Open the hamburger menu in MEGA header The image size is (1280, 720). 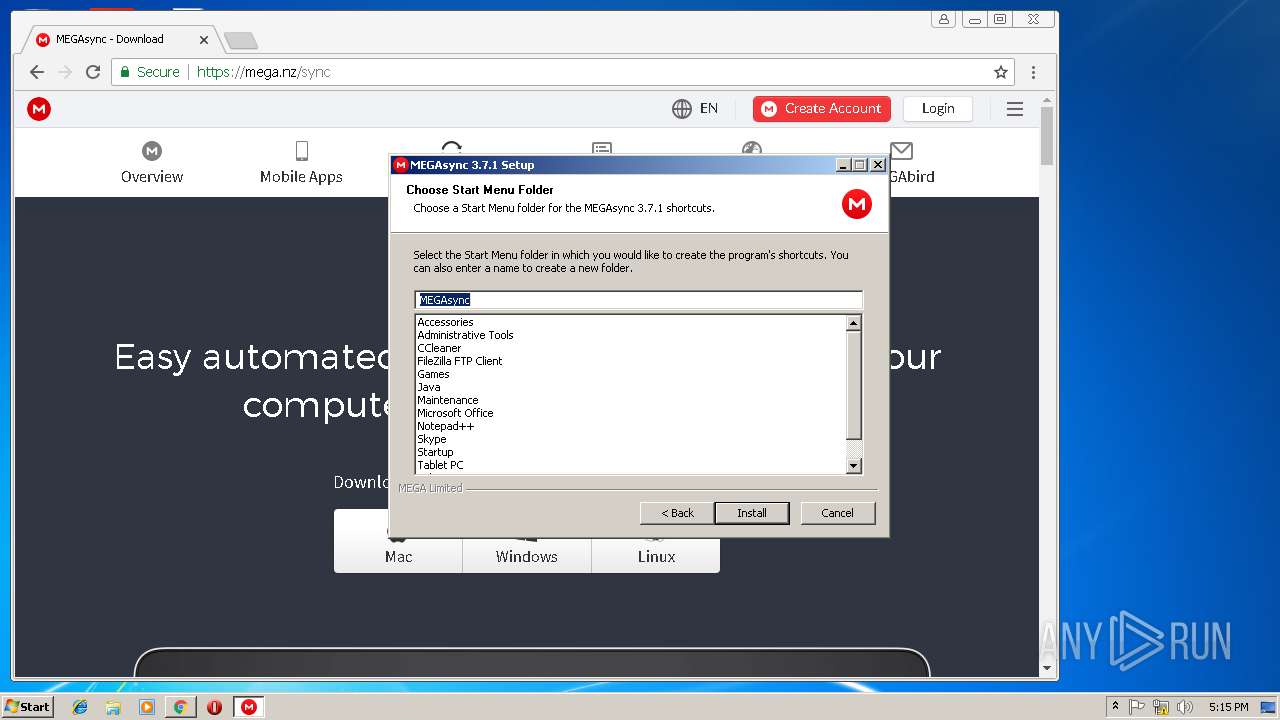coord(1015,109)
